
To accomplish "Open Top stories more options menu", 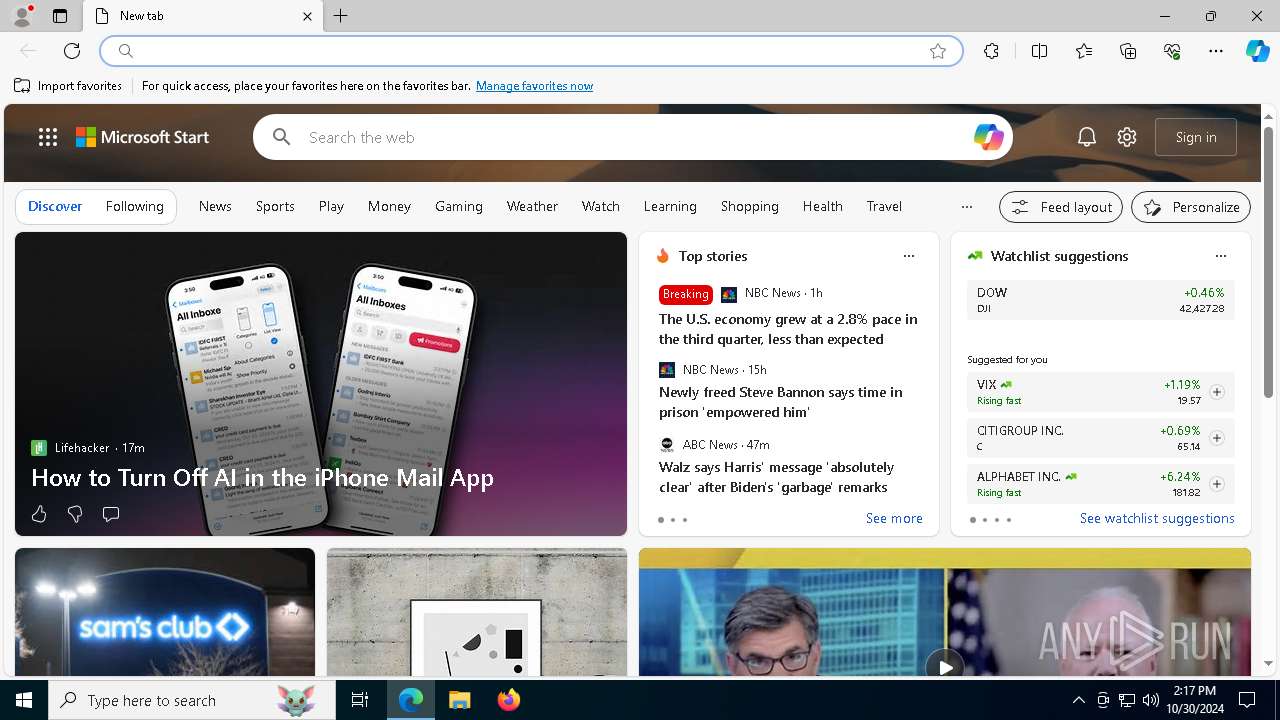I will [909, 256].
